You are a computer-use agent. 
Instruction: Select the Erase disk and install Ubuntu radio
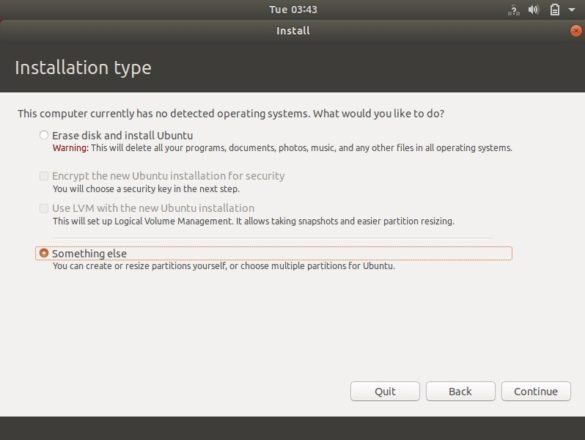click(44, 135)
